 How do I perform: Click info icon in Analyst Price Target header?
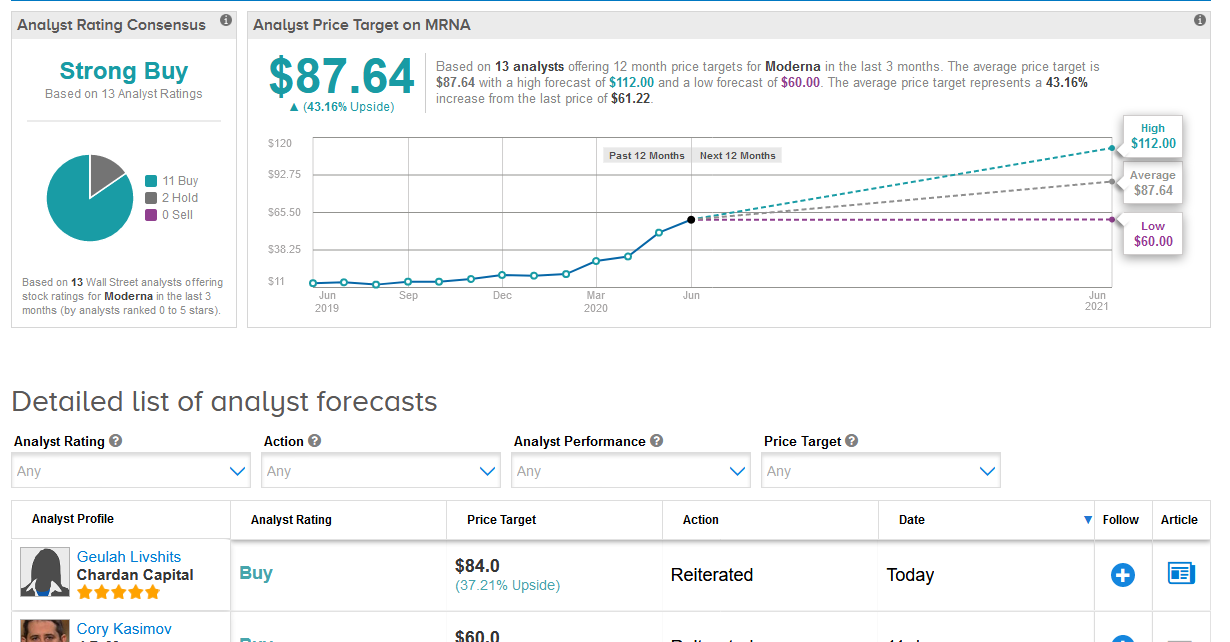coord(1200,20)
